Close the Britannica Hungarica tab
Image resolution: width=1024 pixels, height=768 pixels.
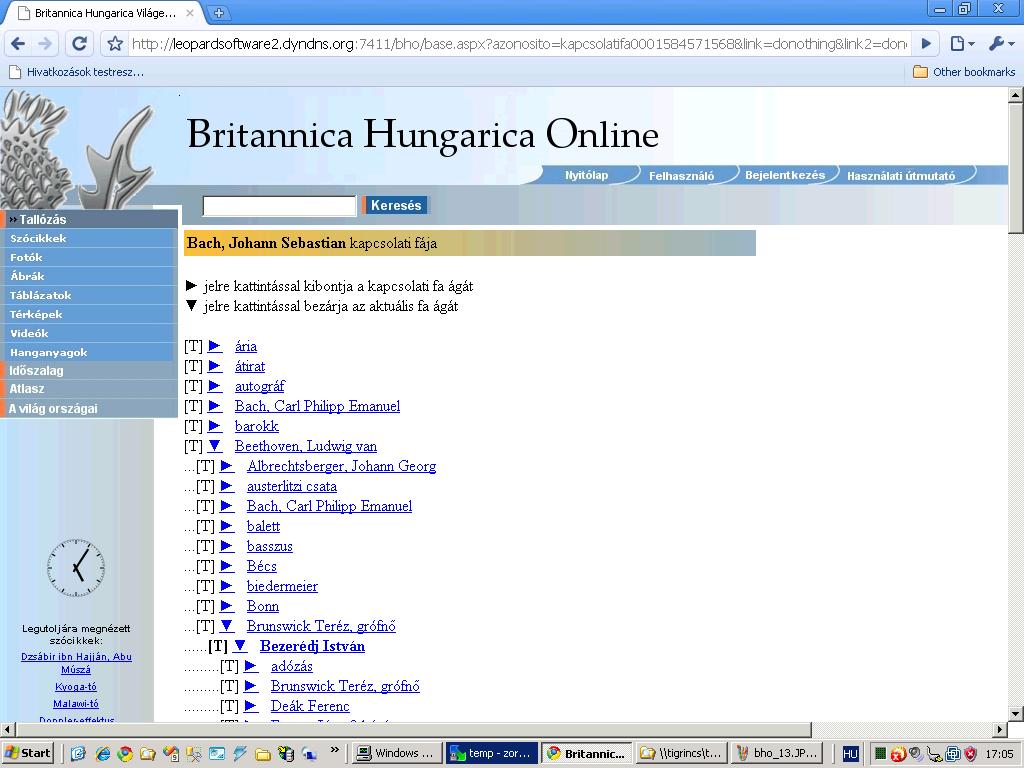pos(190,13)
